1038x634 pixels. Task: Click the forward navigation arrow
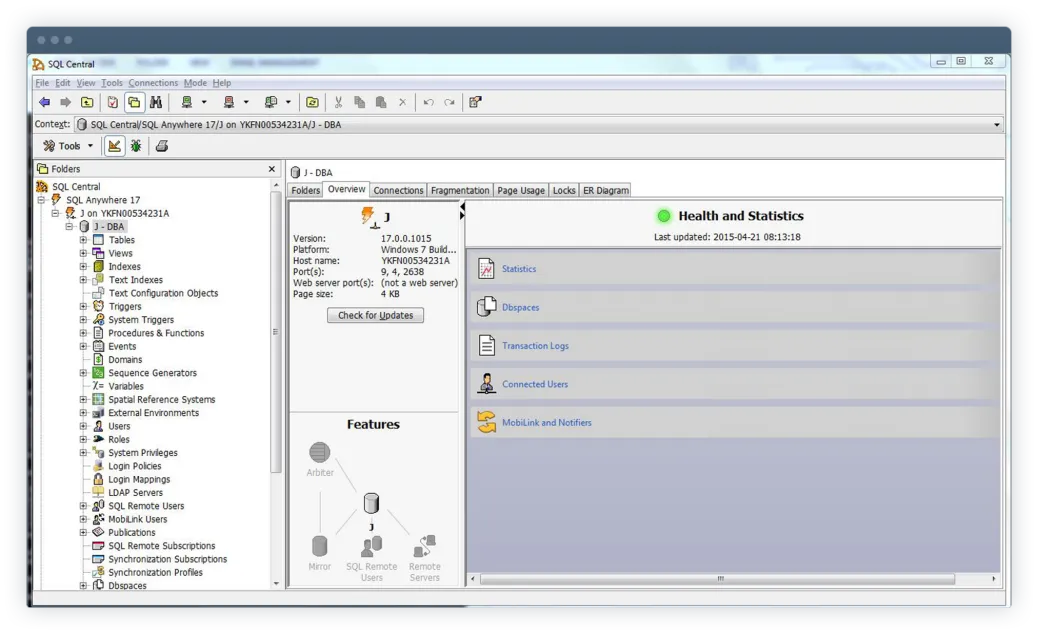66,102
